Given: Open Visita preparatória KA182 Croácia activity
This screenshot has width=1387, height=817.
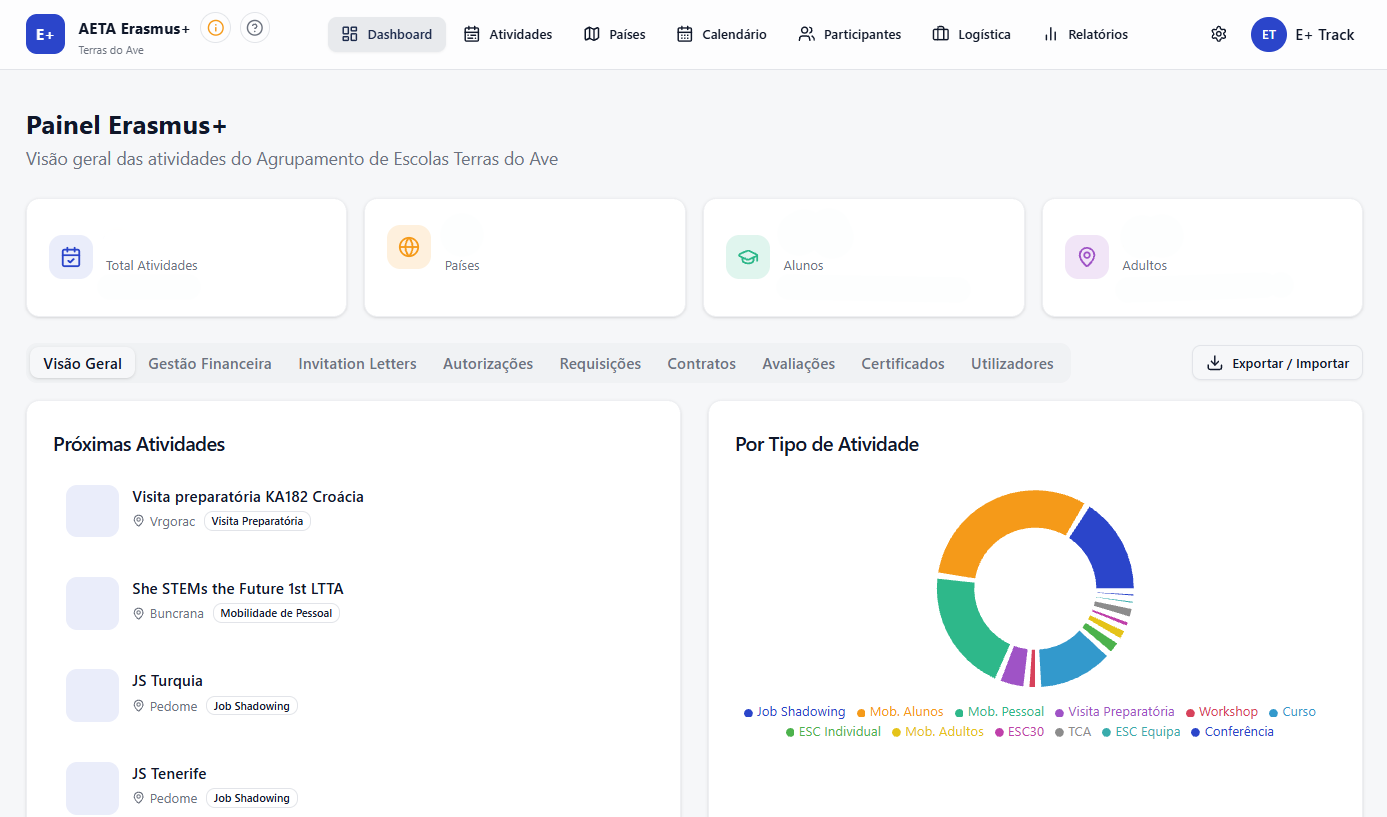Looking at the screenshot, I should pos(248,497).
